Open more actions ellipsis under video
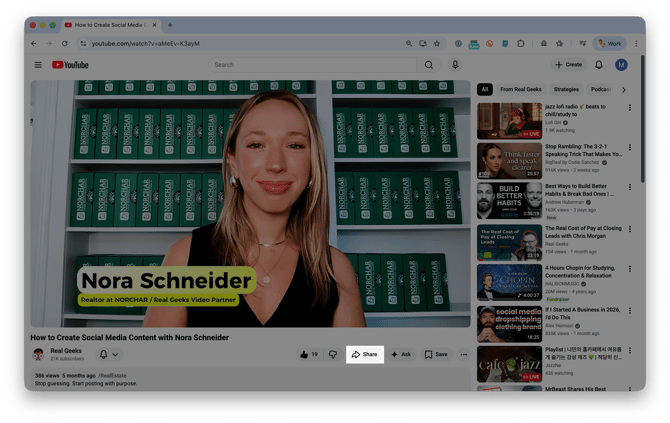 tap(464, 354)
